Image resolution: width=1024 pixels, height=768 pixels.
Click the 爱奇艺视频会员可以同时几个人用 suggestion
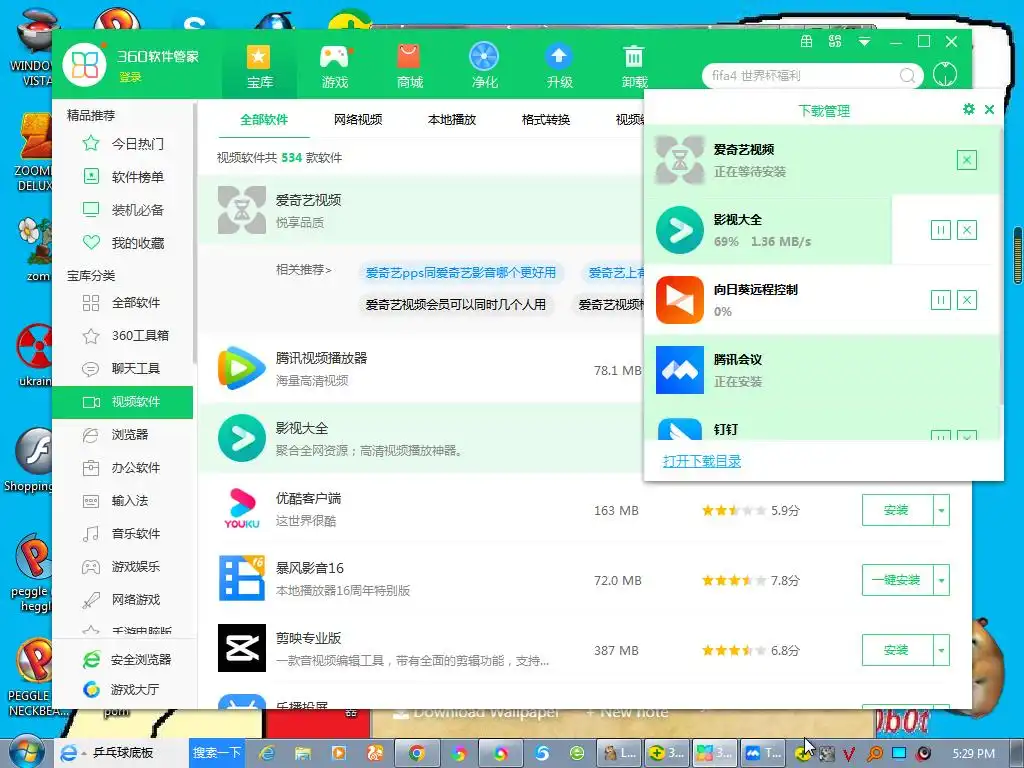click(x=456, y=304)
